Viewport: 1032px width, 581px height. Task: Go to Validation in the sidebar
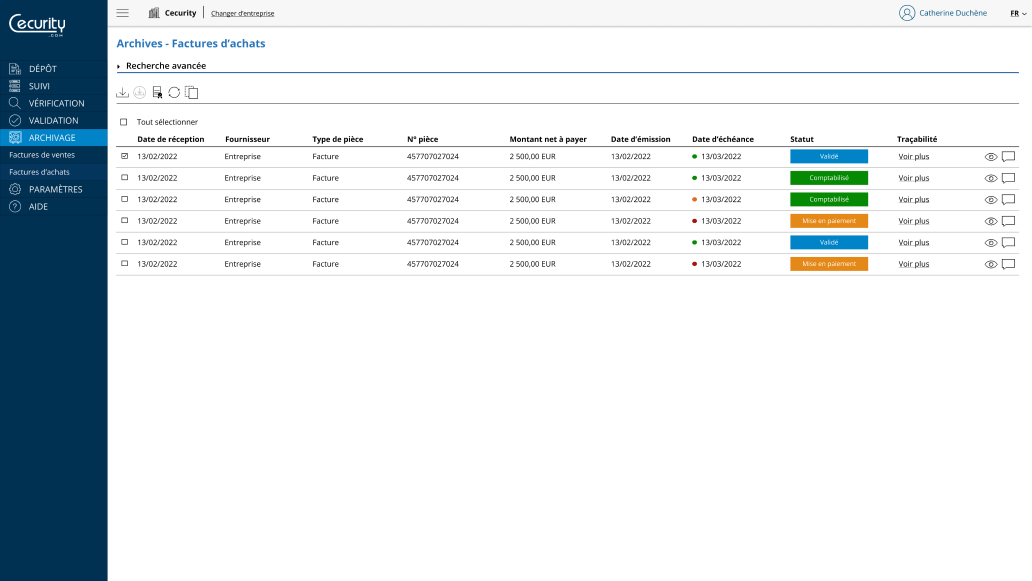pos(53,120)
